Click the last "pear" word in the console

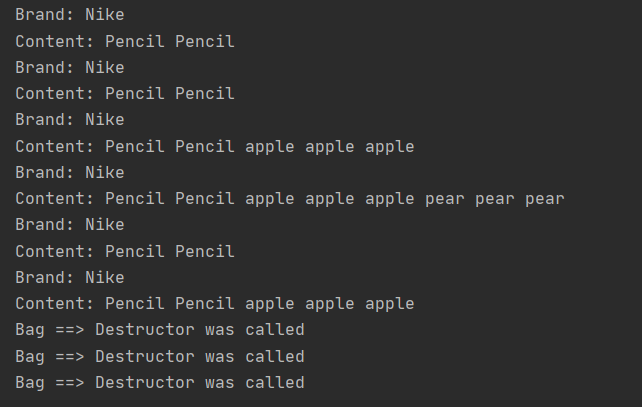point(544,199)
